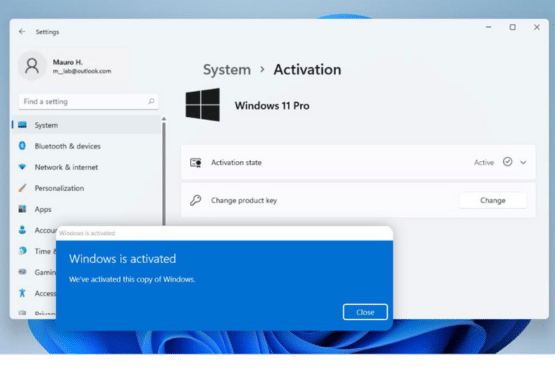
Task: Click the Time & language globe icon
Action: (x=22, y=251)
